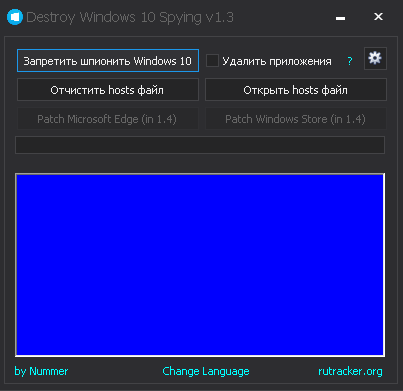Click the Открыть hosts файл button
Image resolution: width=403 pixels, height=391 pixels.
tap(296, 90)
